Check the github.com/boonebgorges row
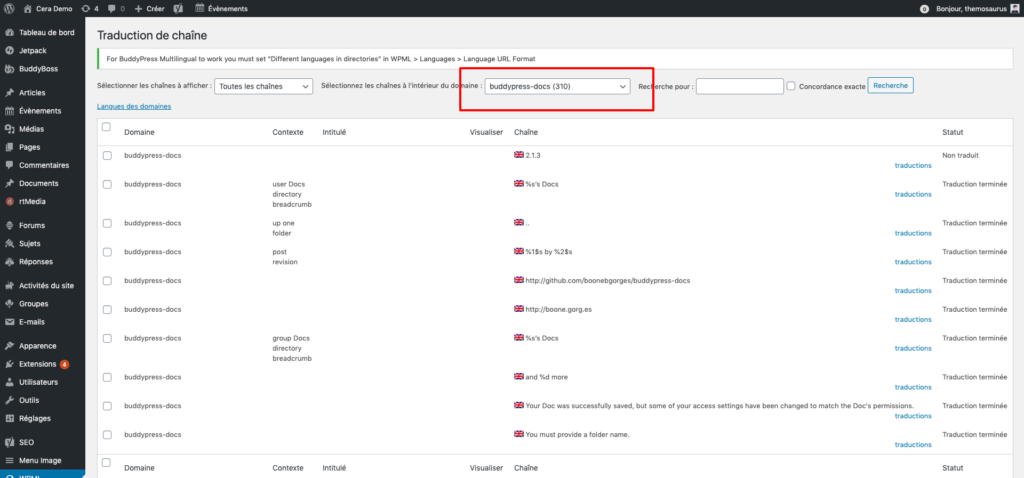 pyautogui.click(x=107, y=281)
